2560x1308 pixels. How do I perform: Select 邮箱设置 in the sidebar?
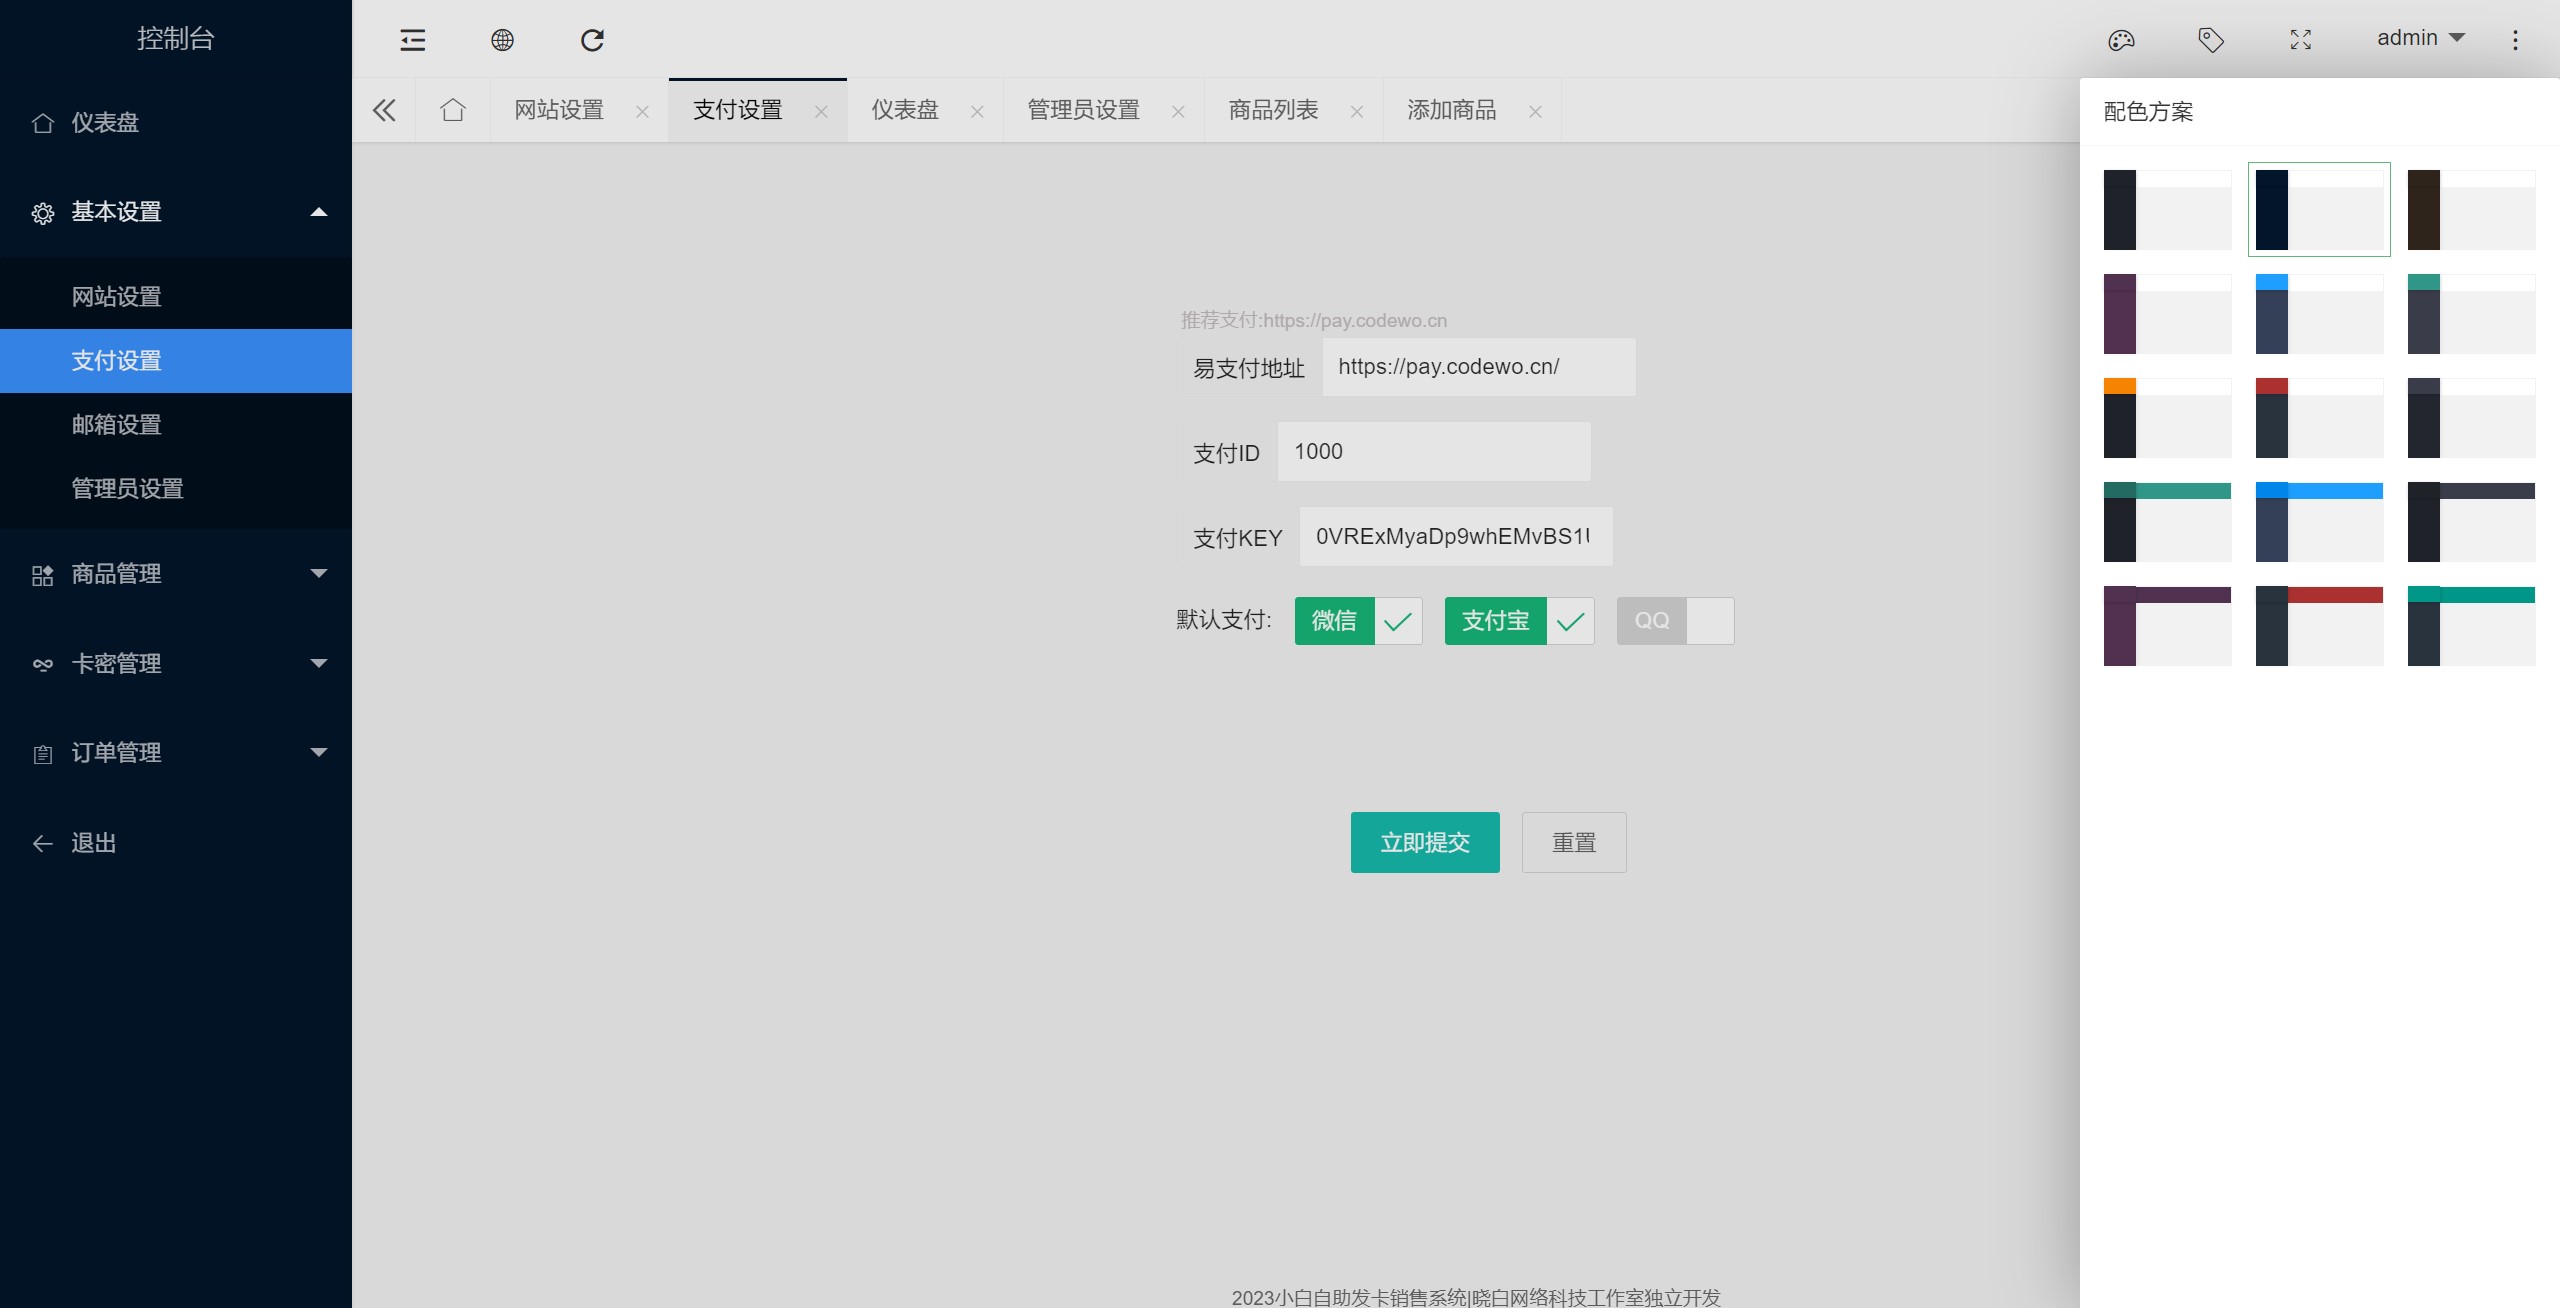(x=116, y=425)
